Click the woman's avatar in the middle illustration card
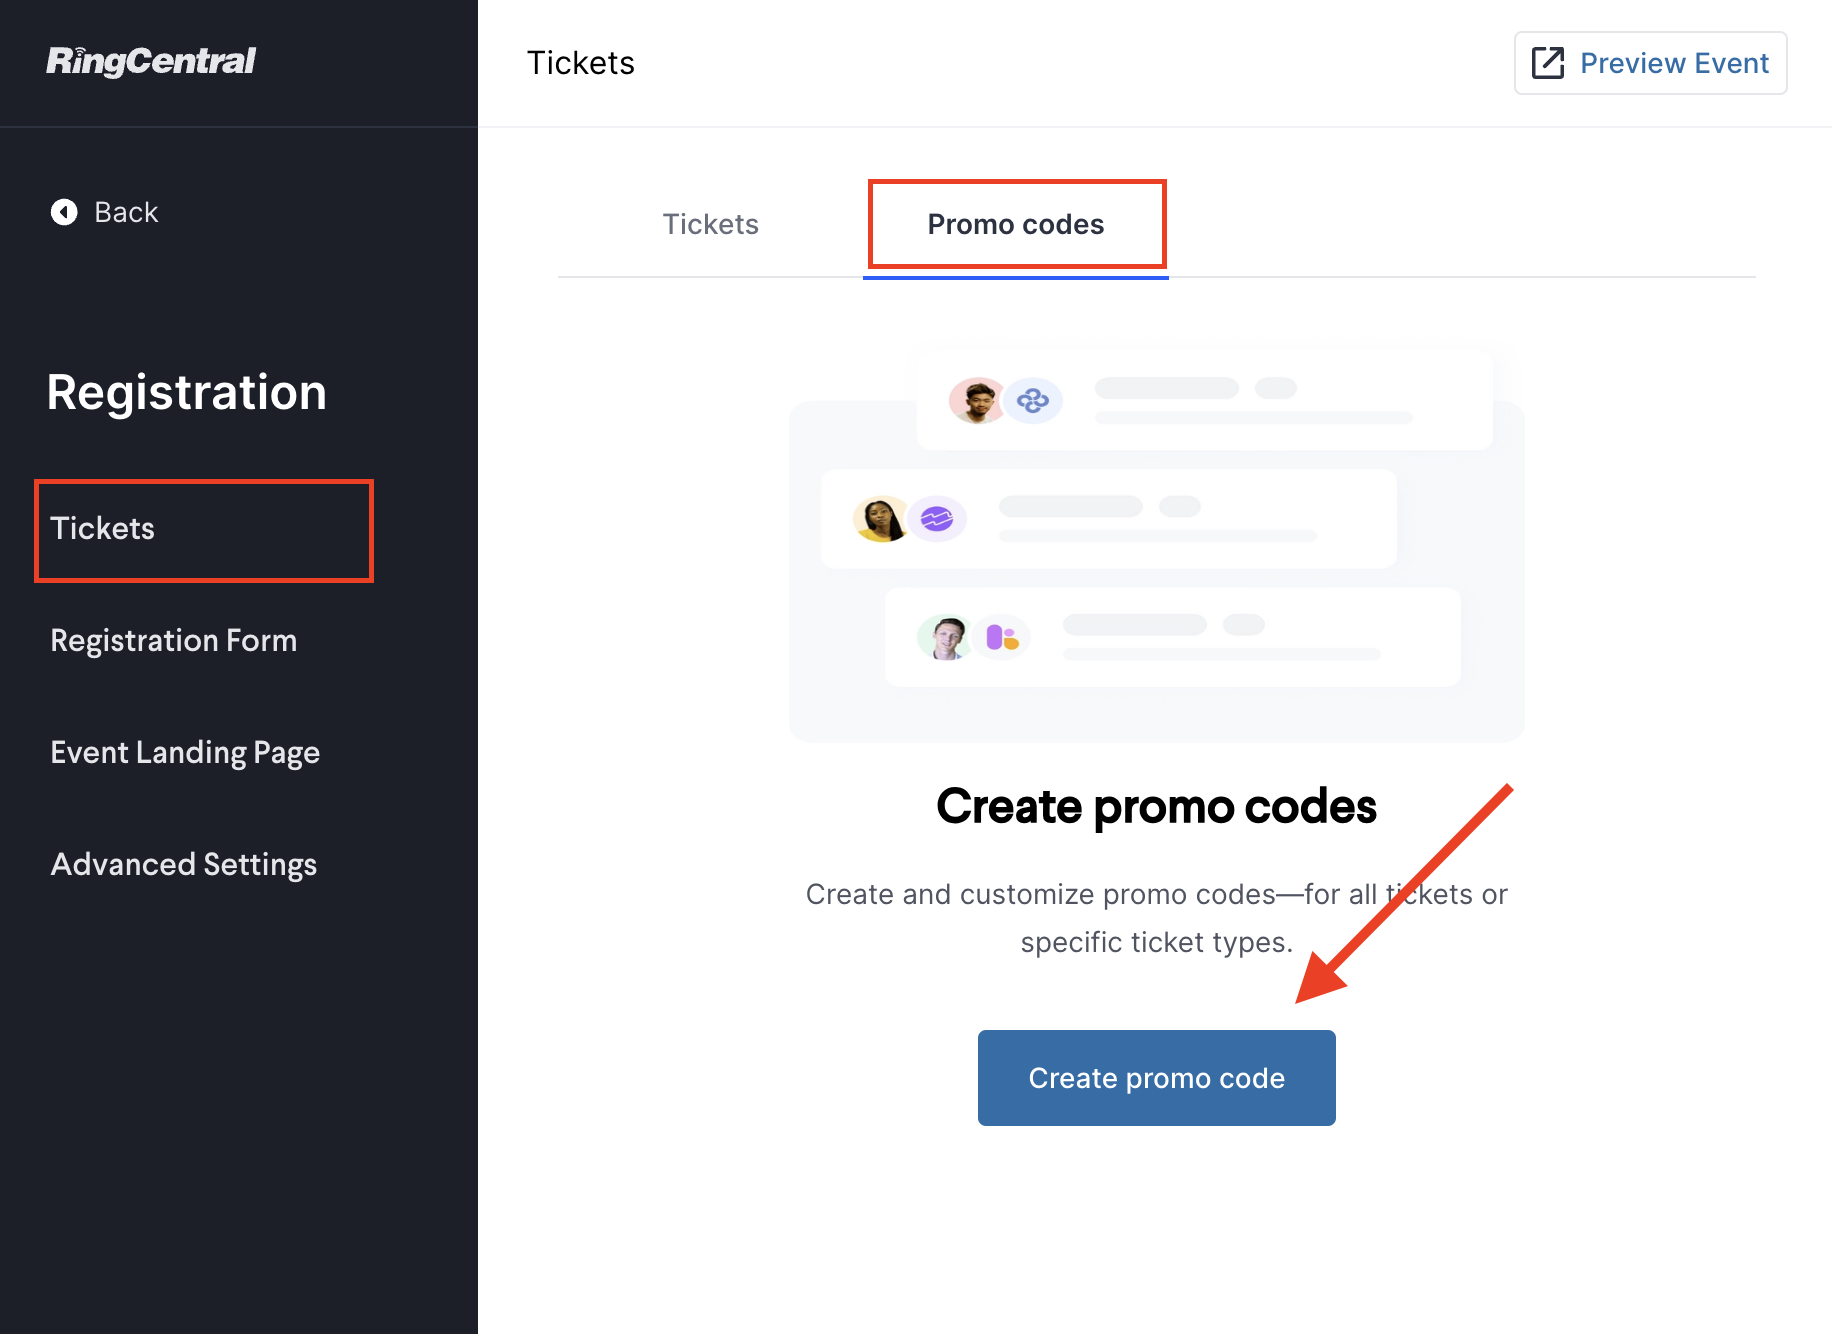 [880, 519]
